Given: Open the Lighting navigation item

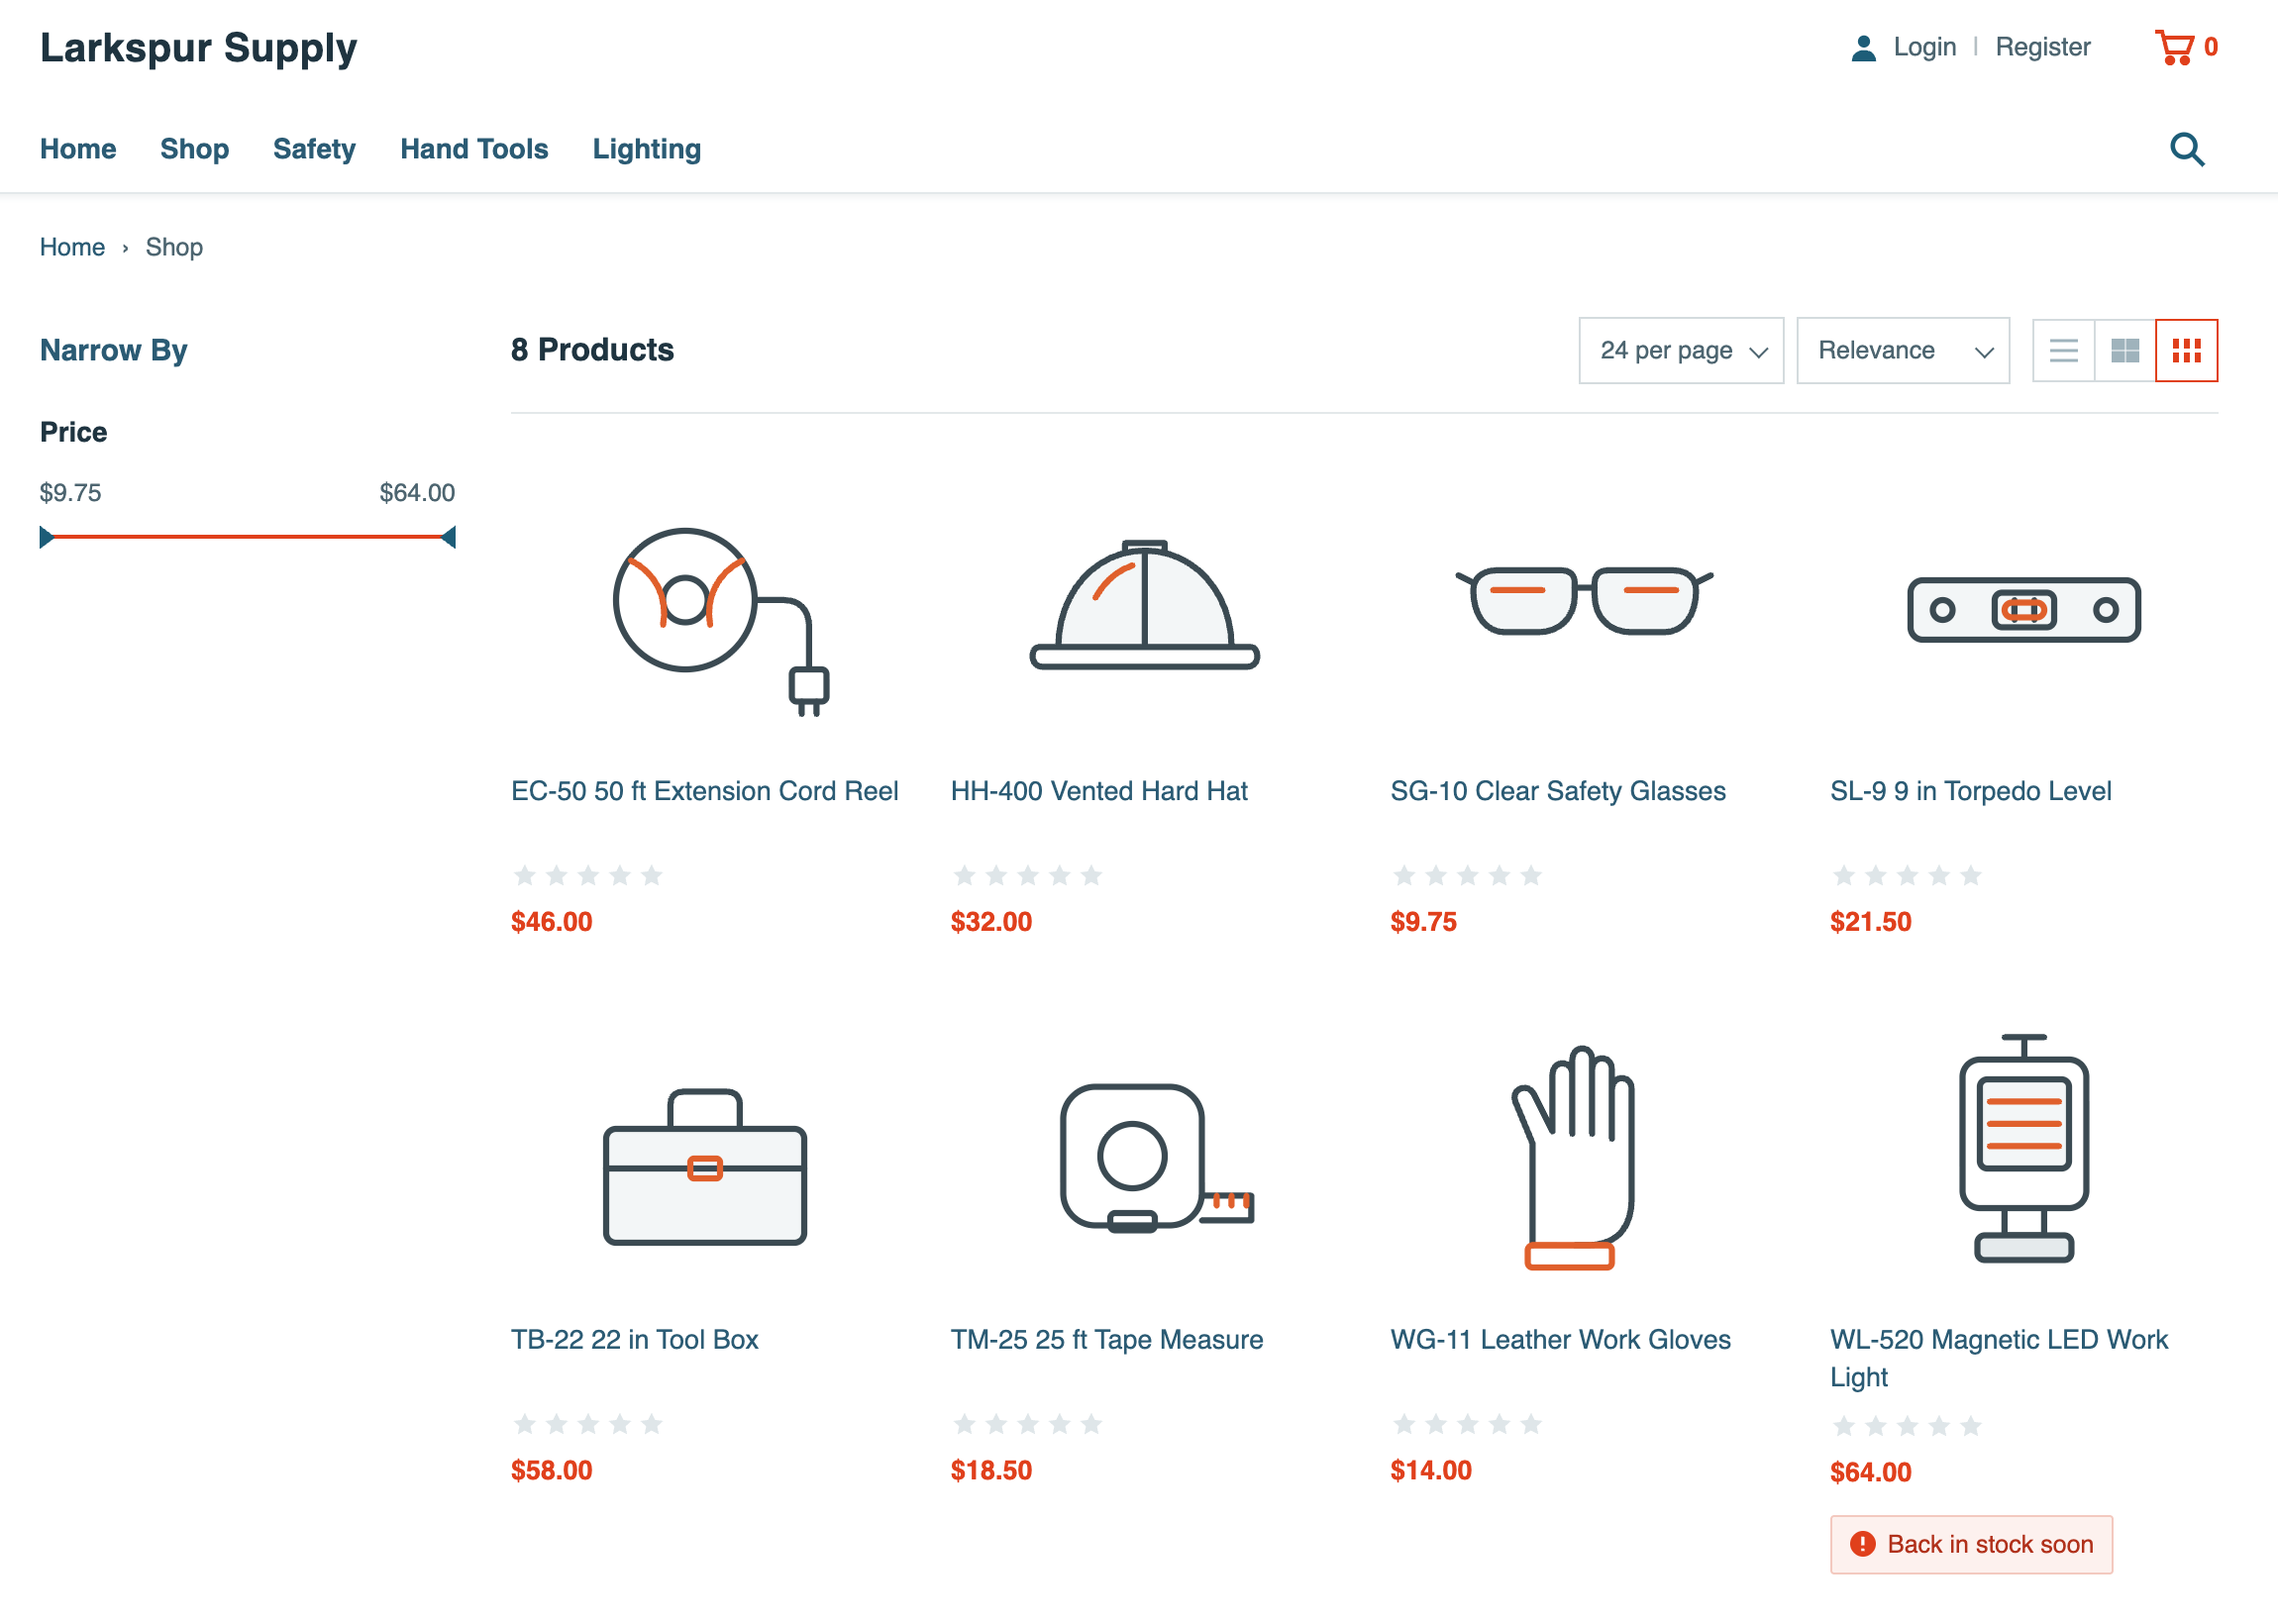Looking at the screenshot, I should coord(647,149).
